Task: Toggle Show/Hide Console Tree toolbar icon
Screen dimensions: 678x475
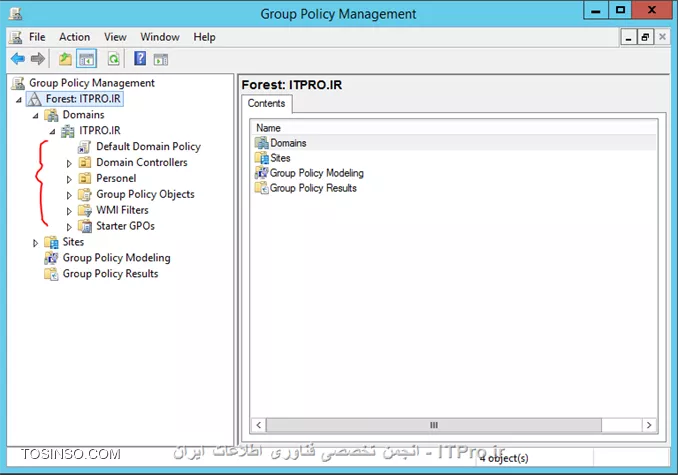Action: click(86, 59)
